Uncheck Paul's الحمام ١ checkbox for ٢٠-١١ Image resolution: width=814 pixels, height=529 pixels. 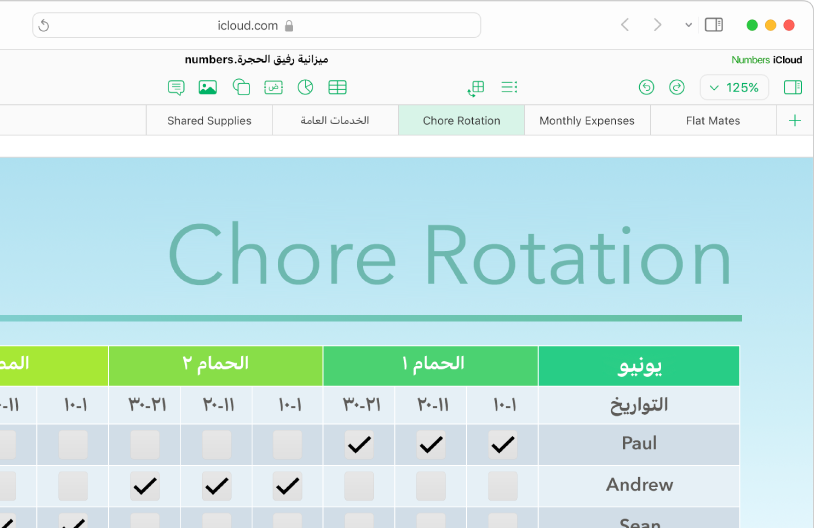pos(431,445)
